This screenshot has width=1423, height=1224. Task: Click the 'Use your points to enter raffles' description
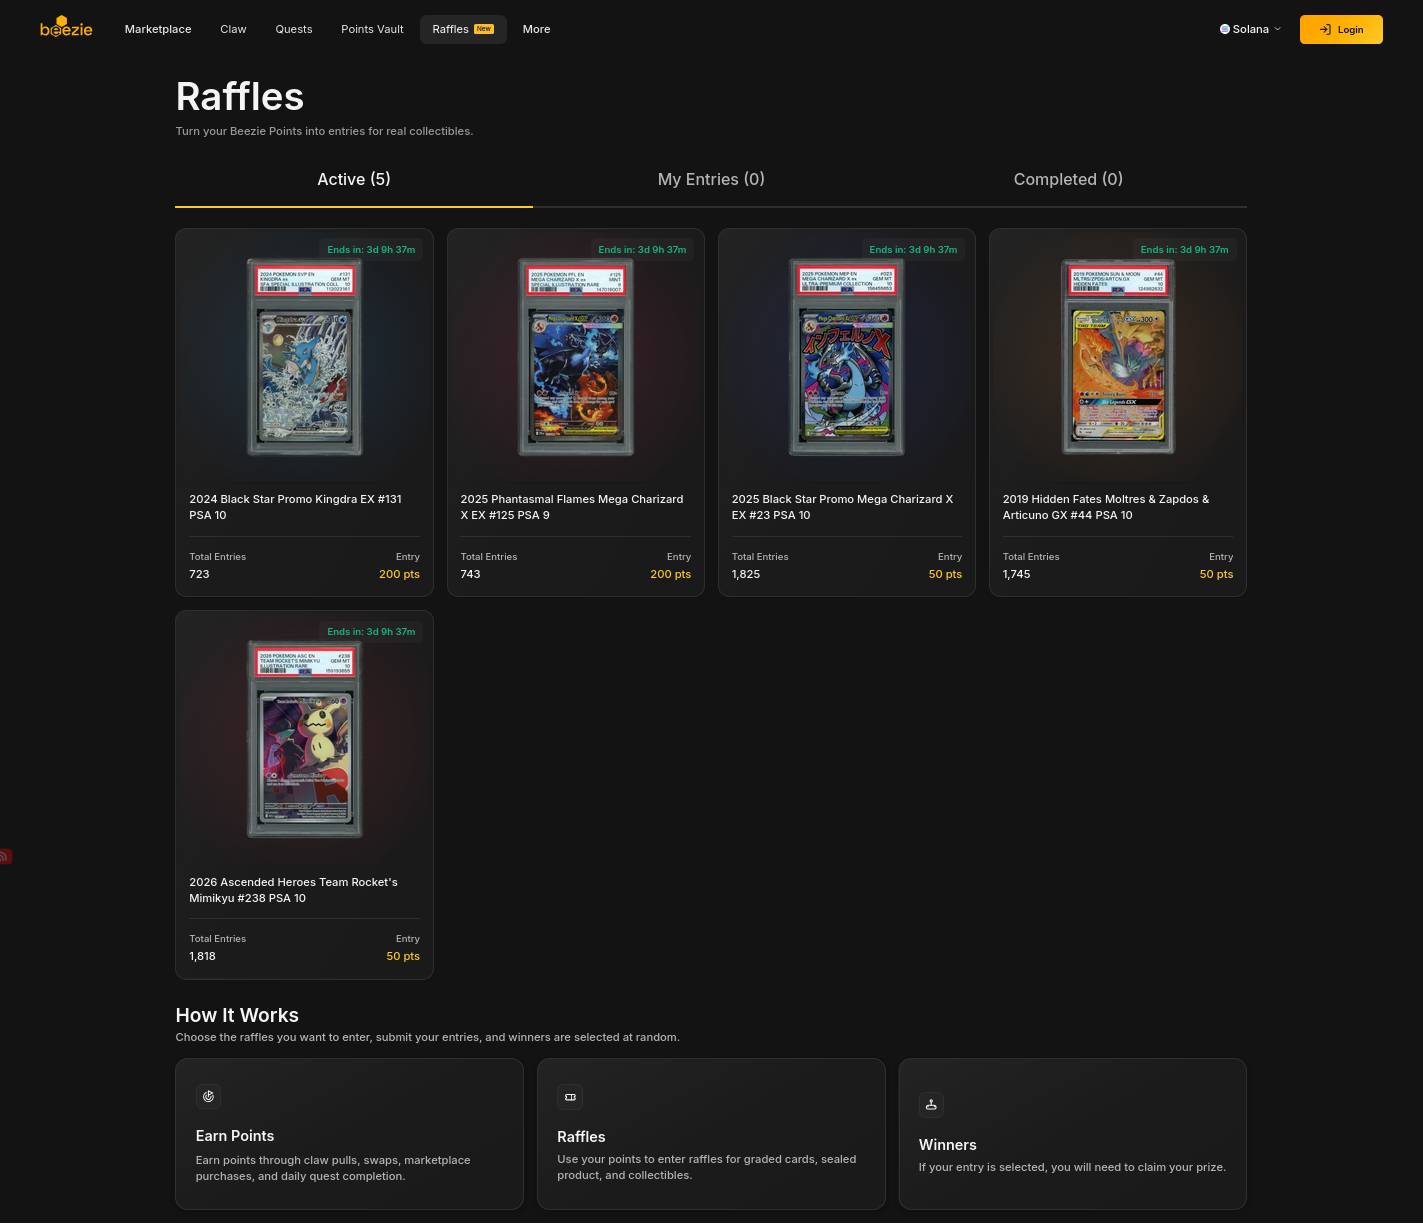coord(707,1167)
